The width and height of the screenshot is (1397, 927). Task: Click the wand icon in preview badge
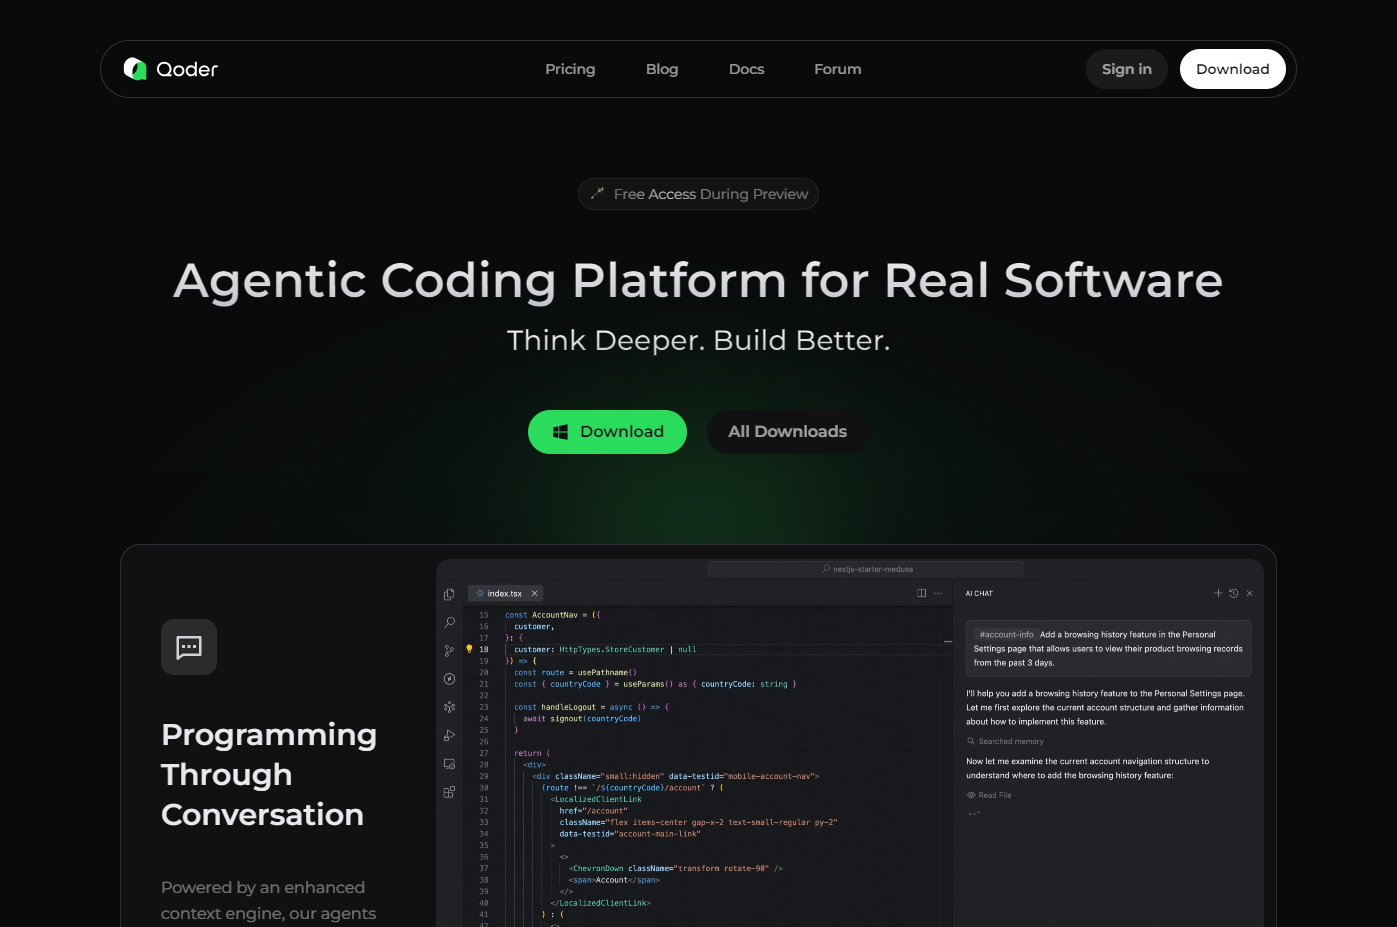(x=597, y=193)
